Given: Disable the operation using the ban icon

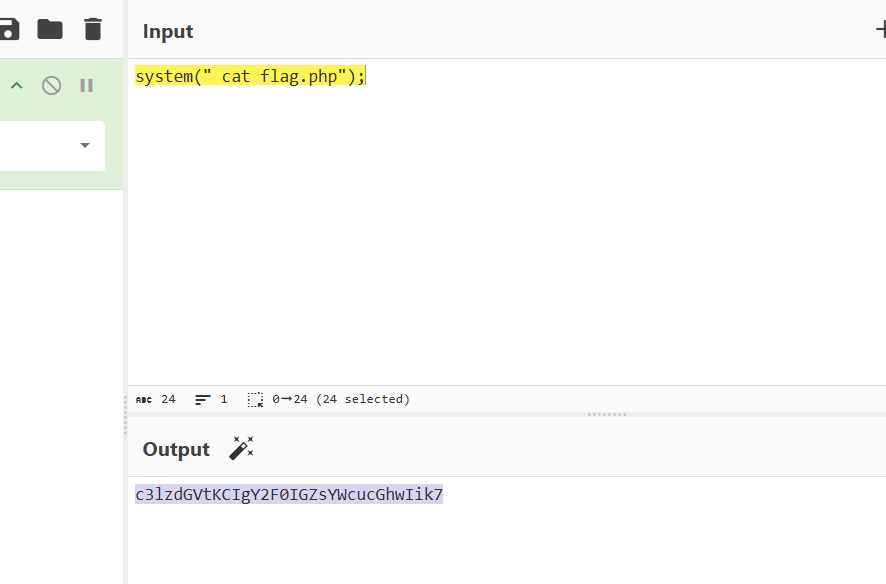Looking at the screenshot, I should (51, 86).
